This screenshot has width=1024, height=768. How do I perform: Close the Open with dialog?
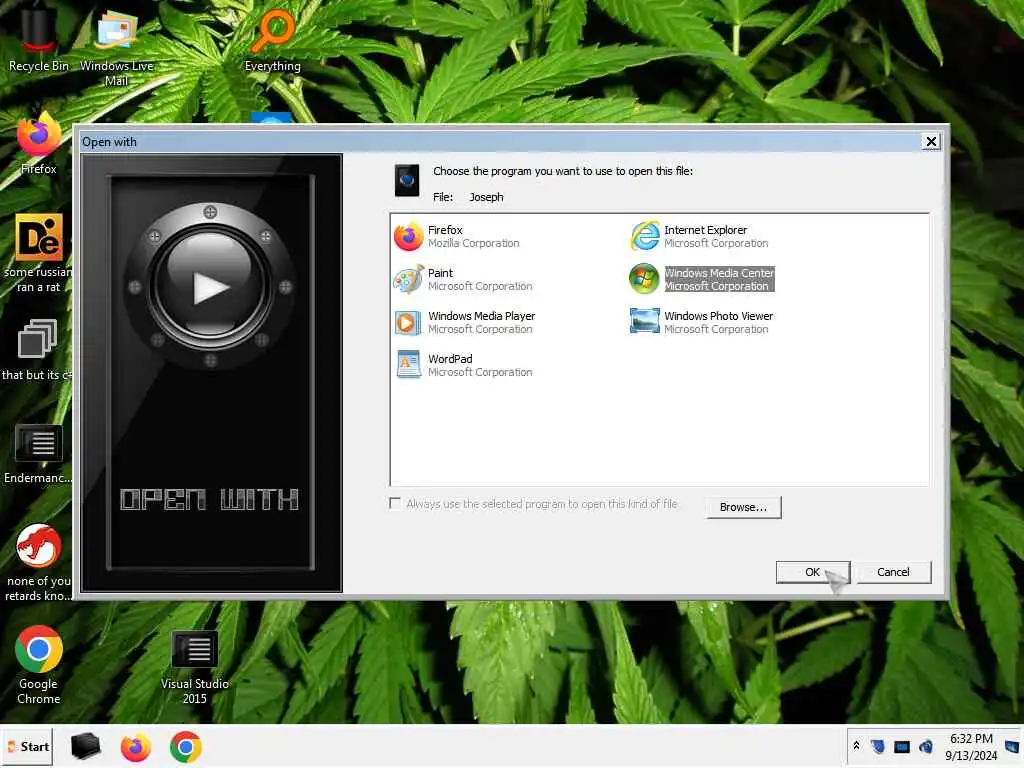pyautogui.click(x=931, y=142)
